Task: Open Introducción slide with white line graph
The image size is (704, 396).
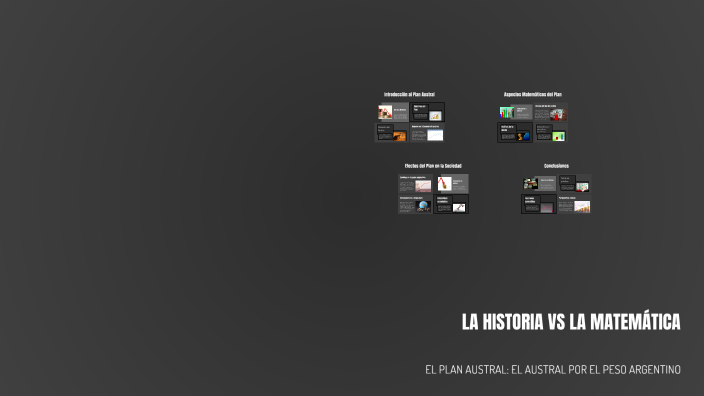Action: (427, 133)
